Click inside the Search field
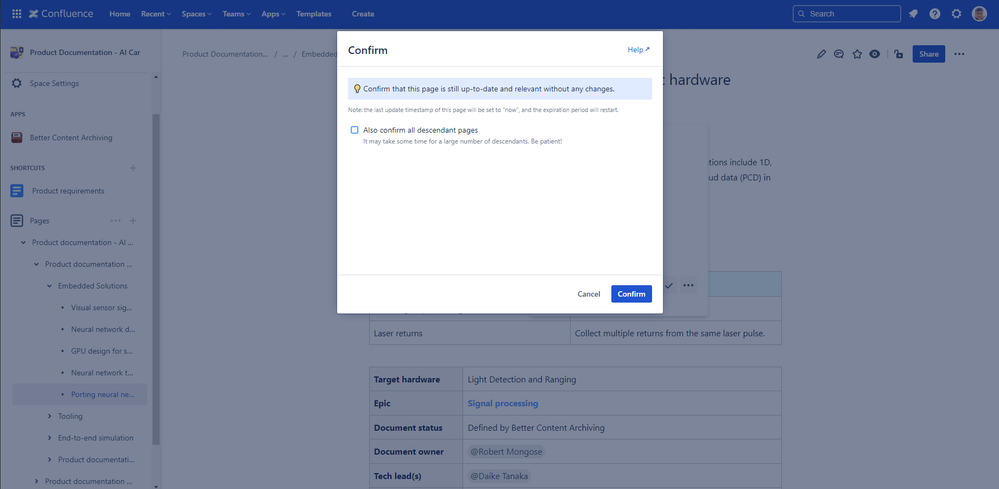Image resolution: width=999 pixels, height=489 pixels. coord(847,13)
